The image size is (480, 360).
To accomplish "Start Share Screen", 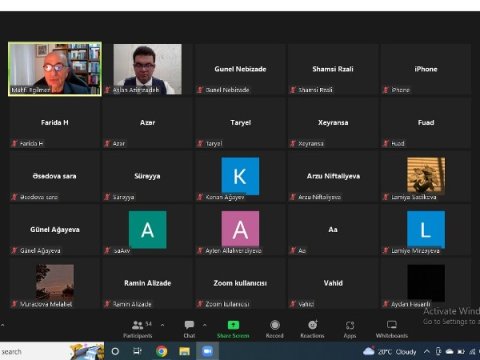I will (233, 329).
